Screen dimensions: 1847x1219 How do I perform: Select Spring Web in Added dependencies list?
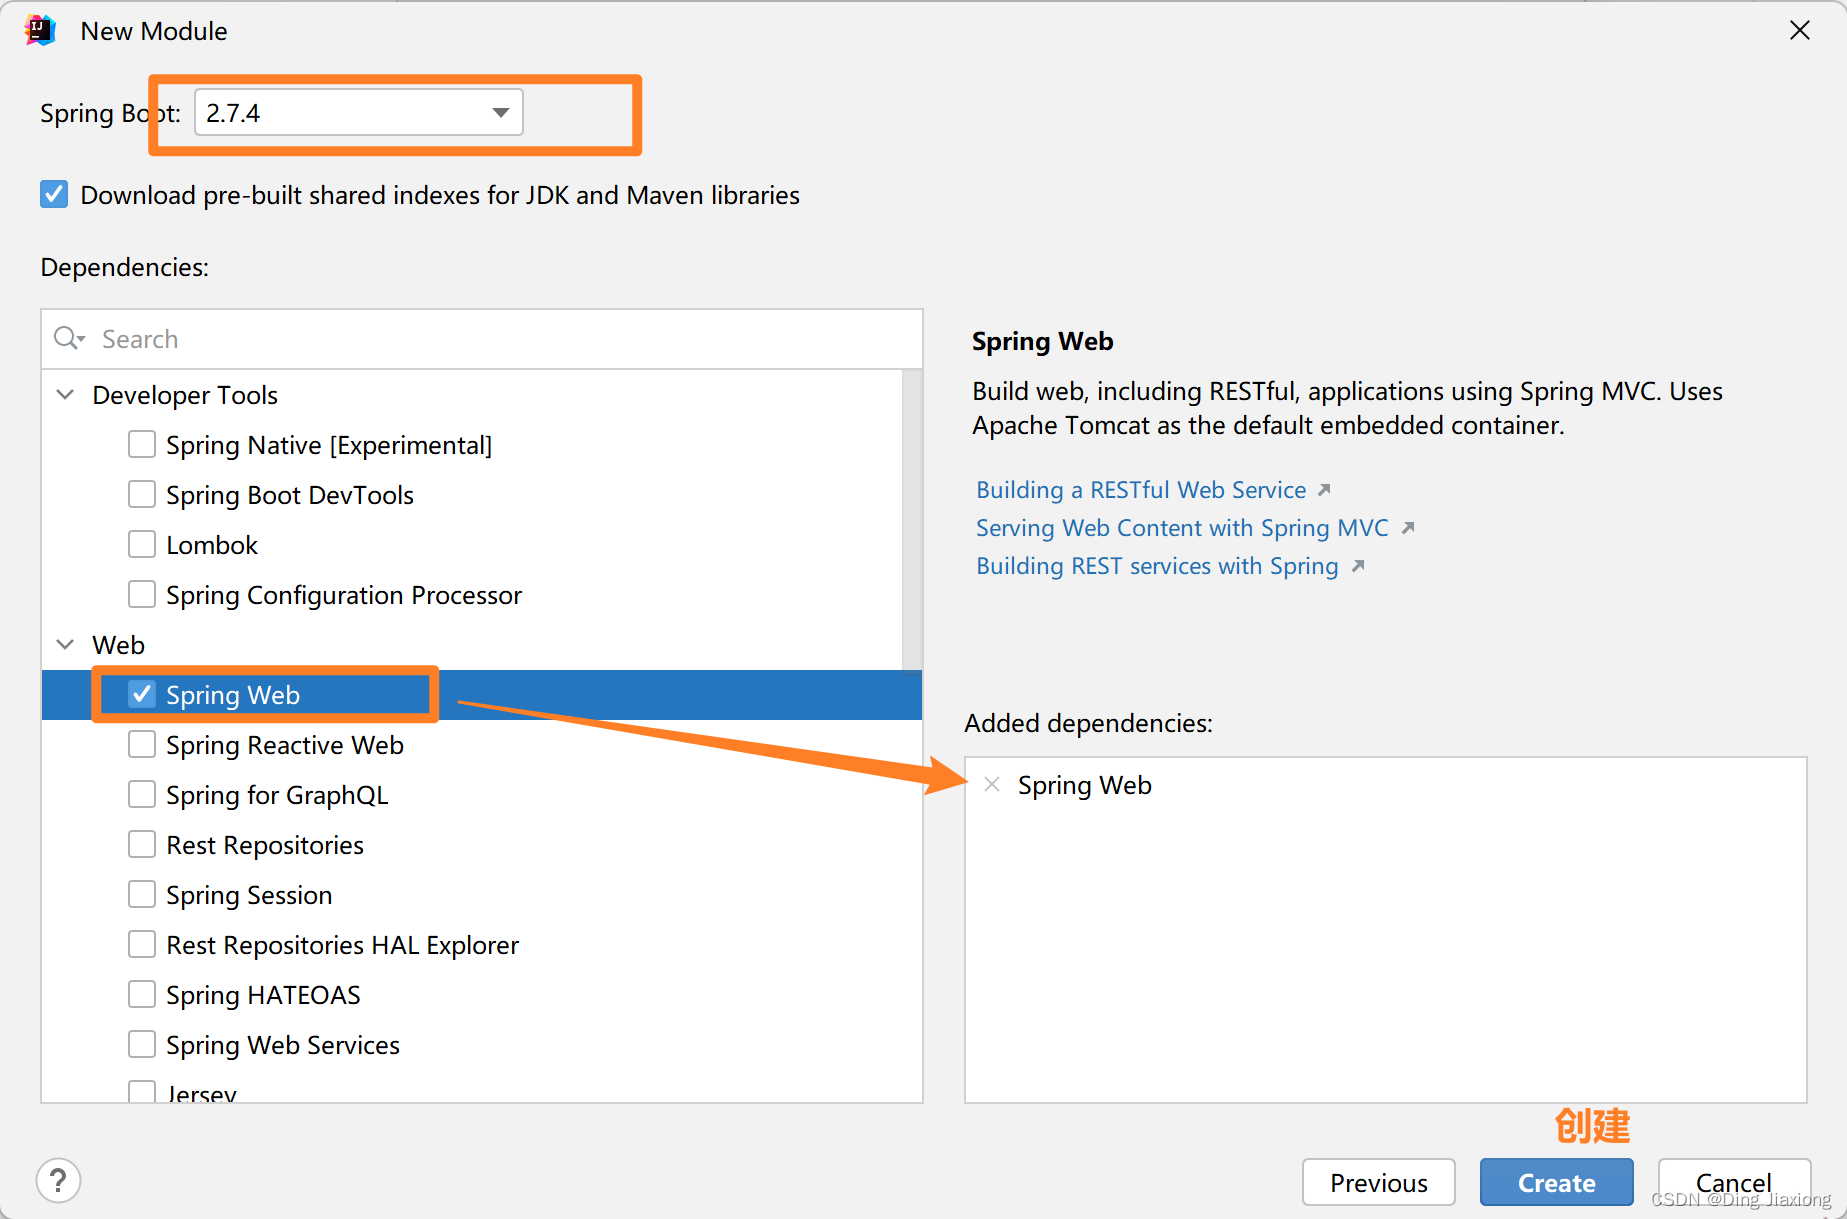pos(1085,785)
